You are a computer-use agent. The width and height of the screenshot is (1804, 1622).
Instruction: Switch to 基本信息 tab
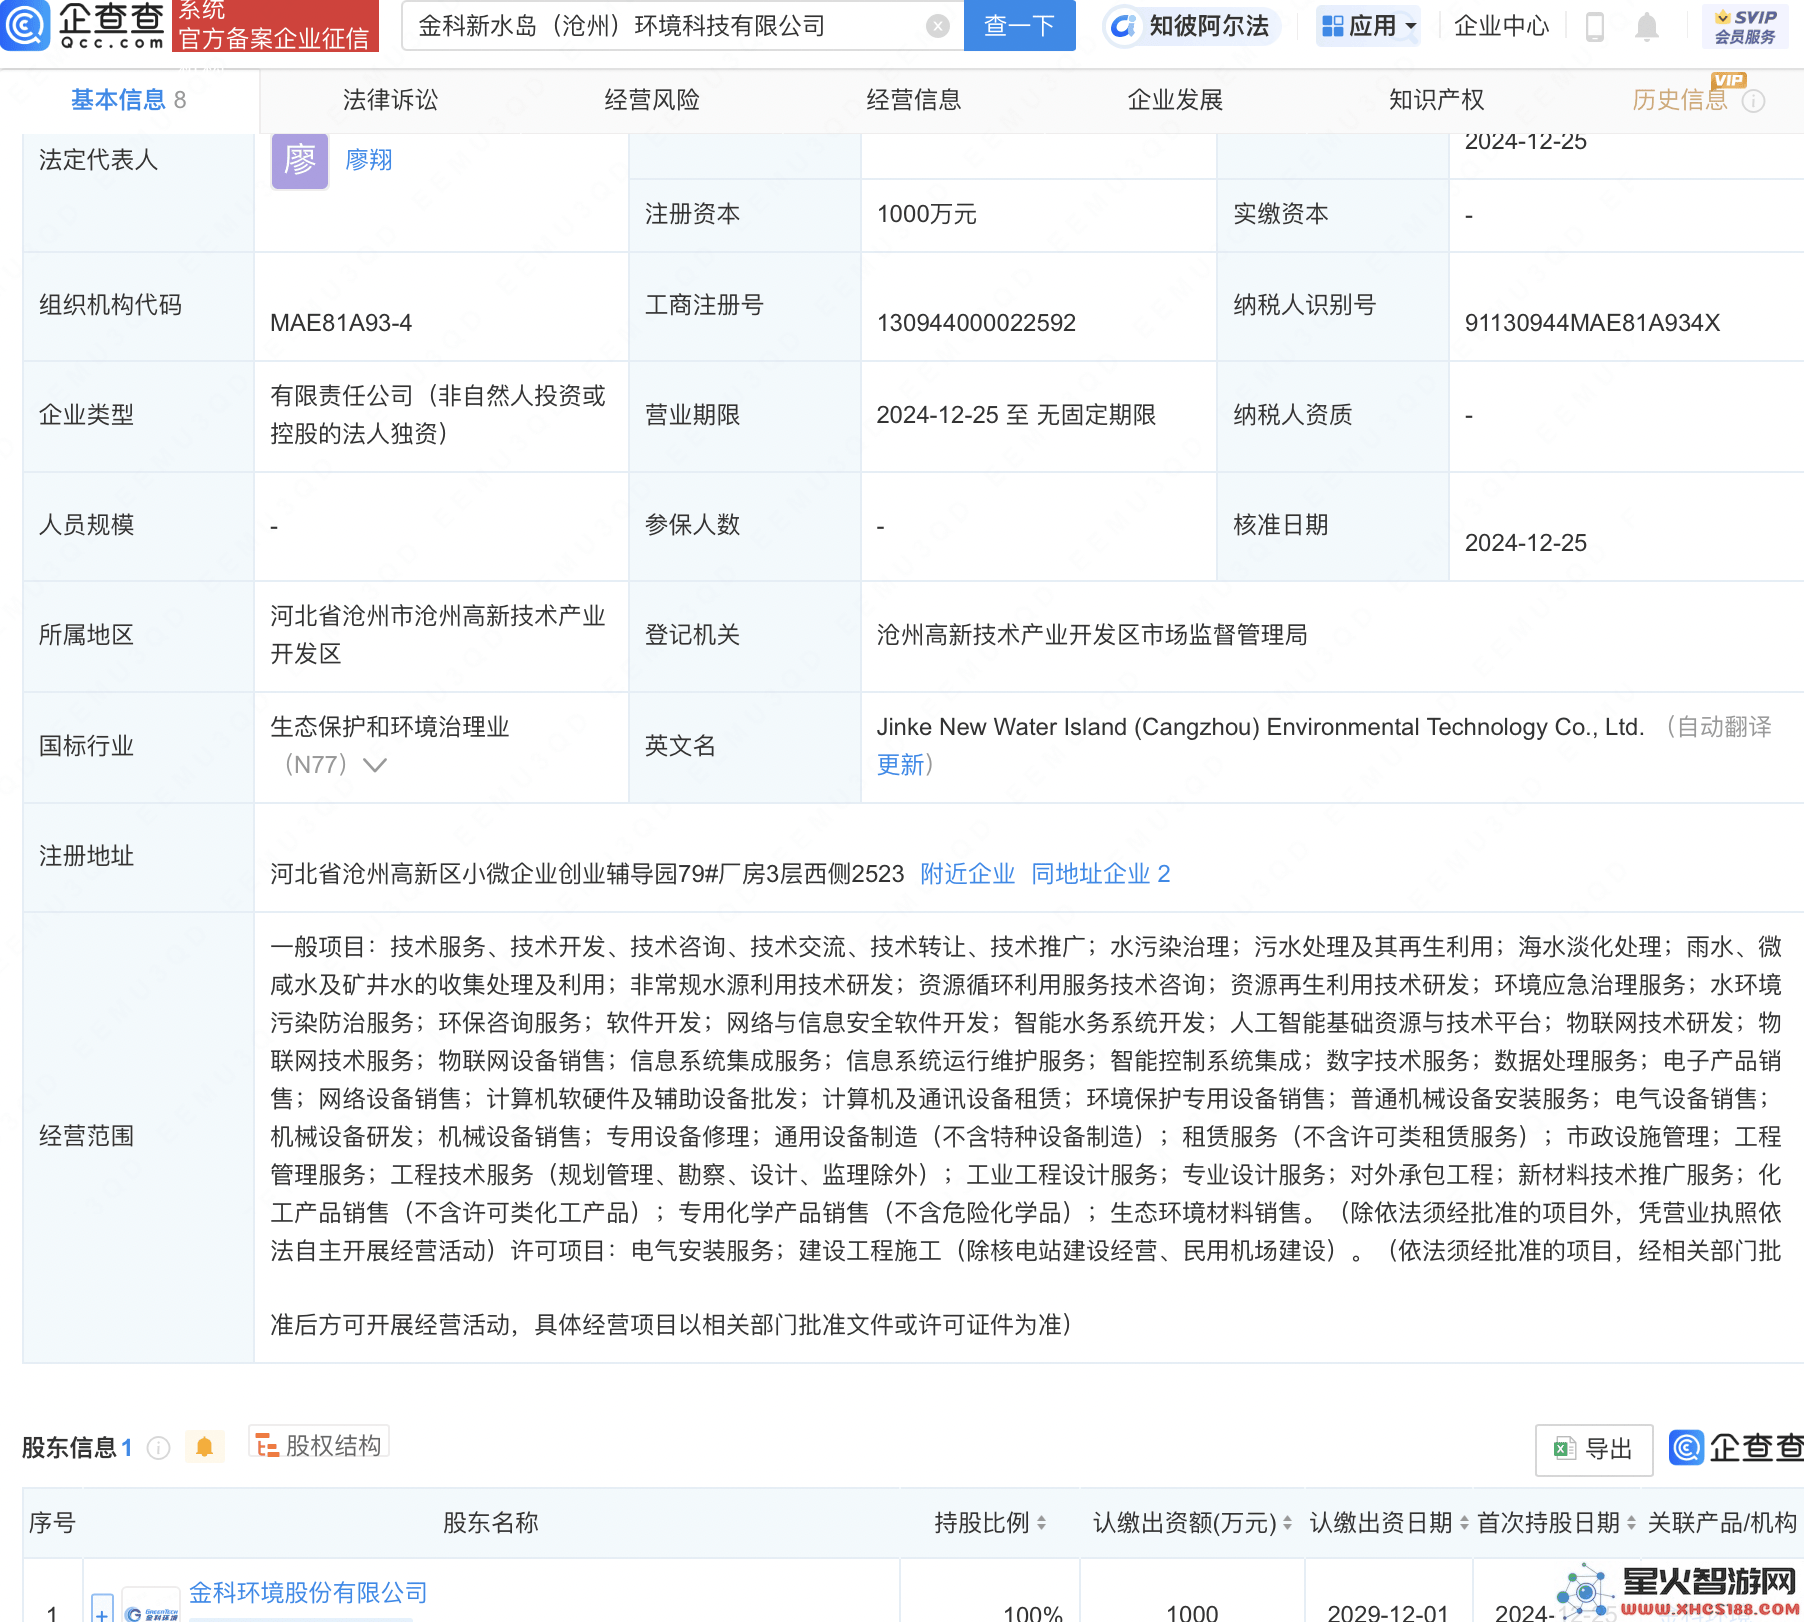(128, 100)
